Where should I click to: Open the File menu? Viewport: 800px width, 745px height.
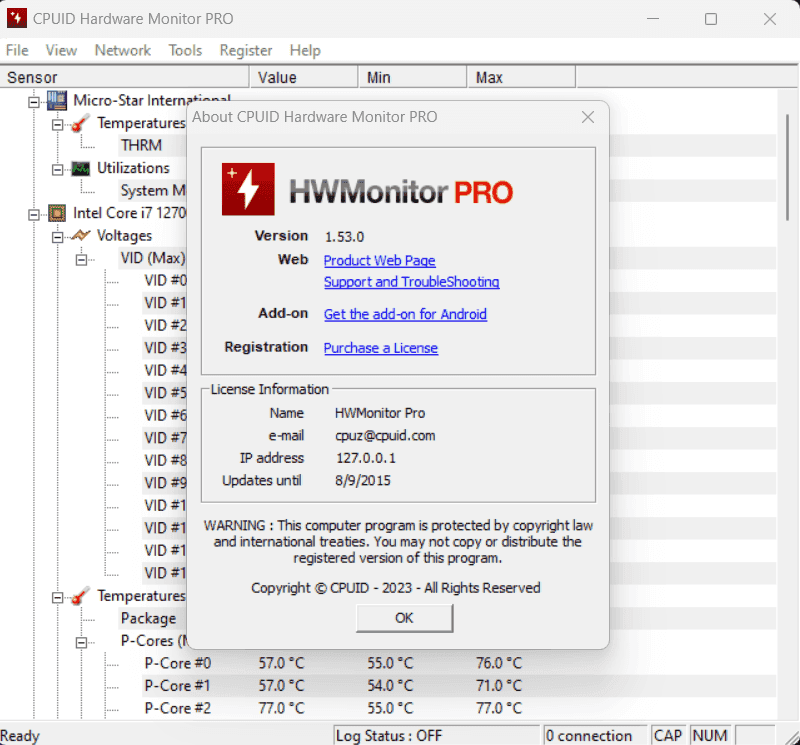coord(17,51)
